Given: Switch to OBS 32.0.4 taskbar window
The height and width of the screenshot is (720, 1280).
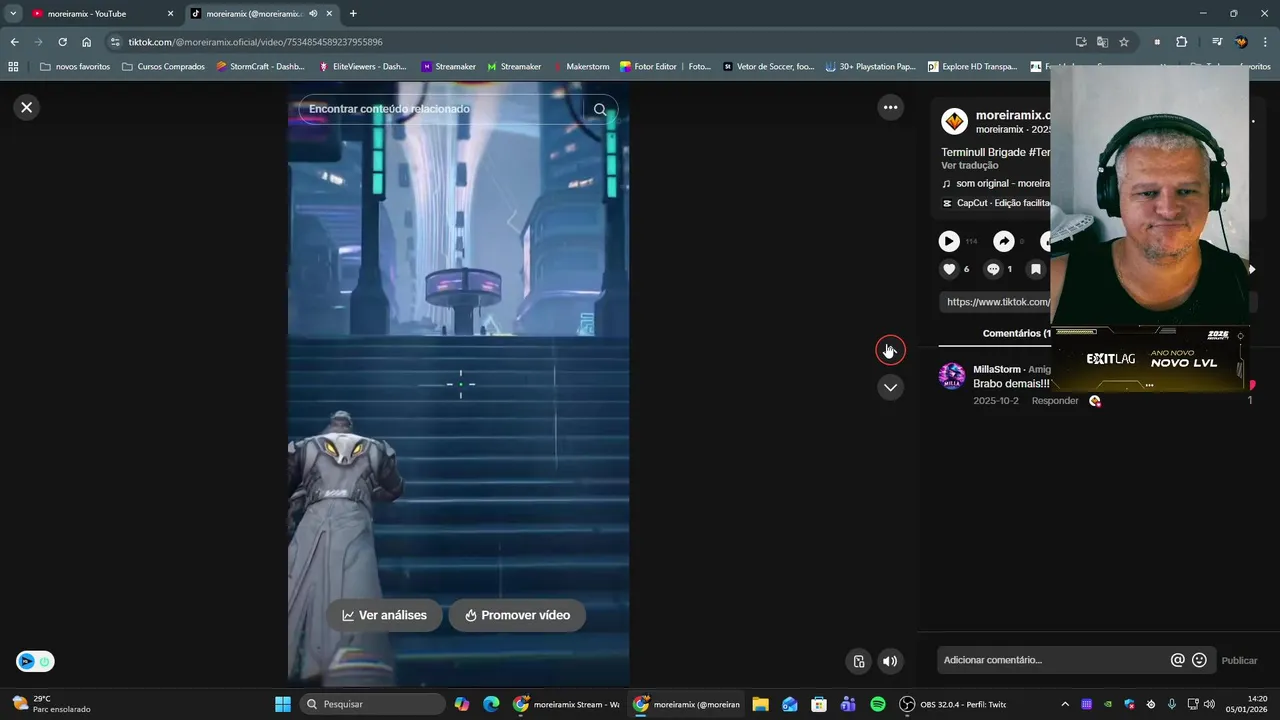Looking at the screenshot, I should tap(953, 704).
